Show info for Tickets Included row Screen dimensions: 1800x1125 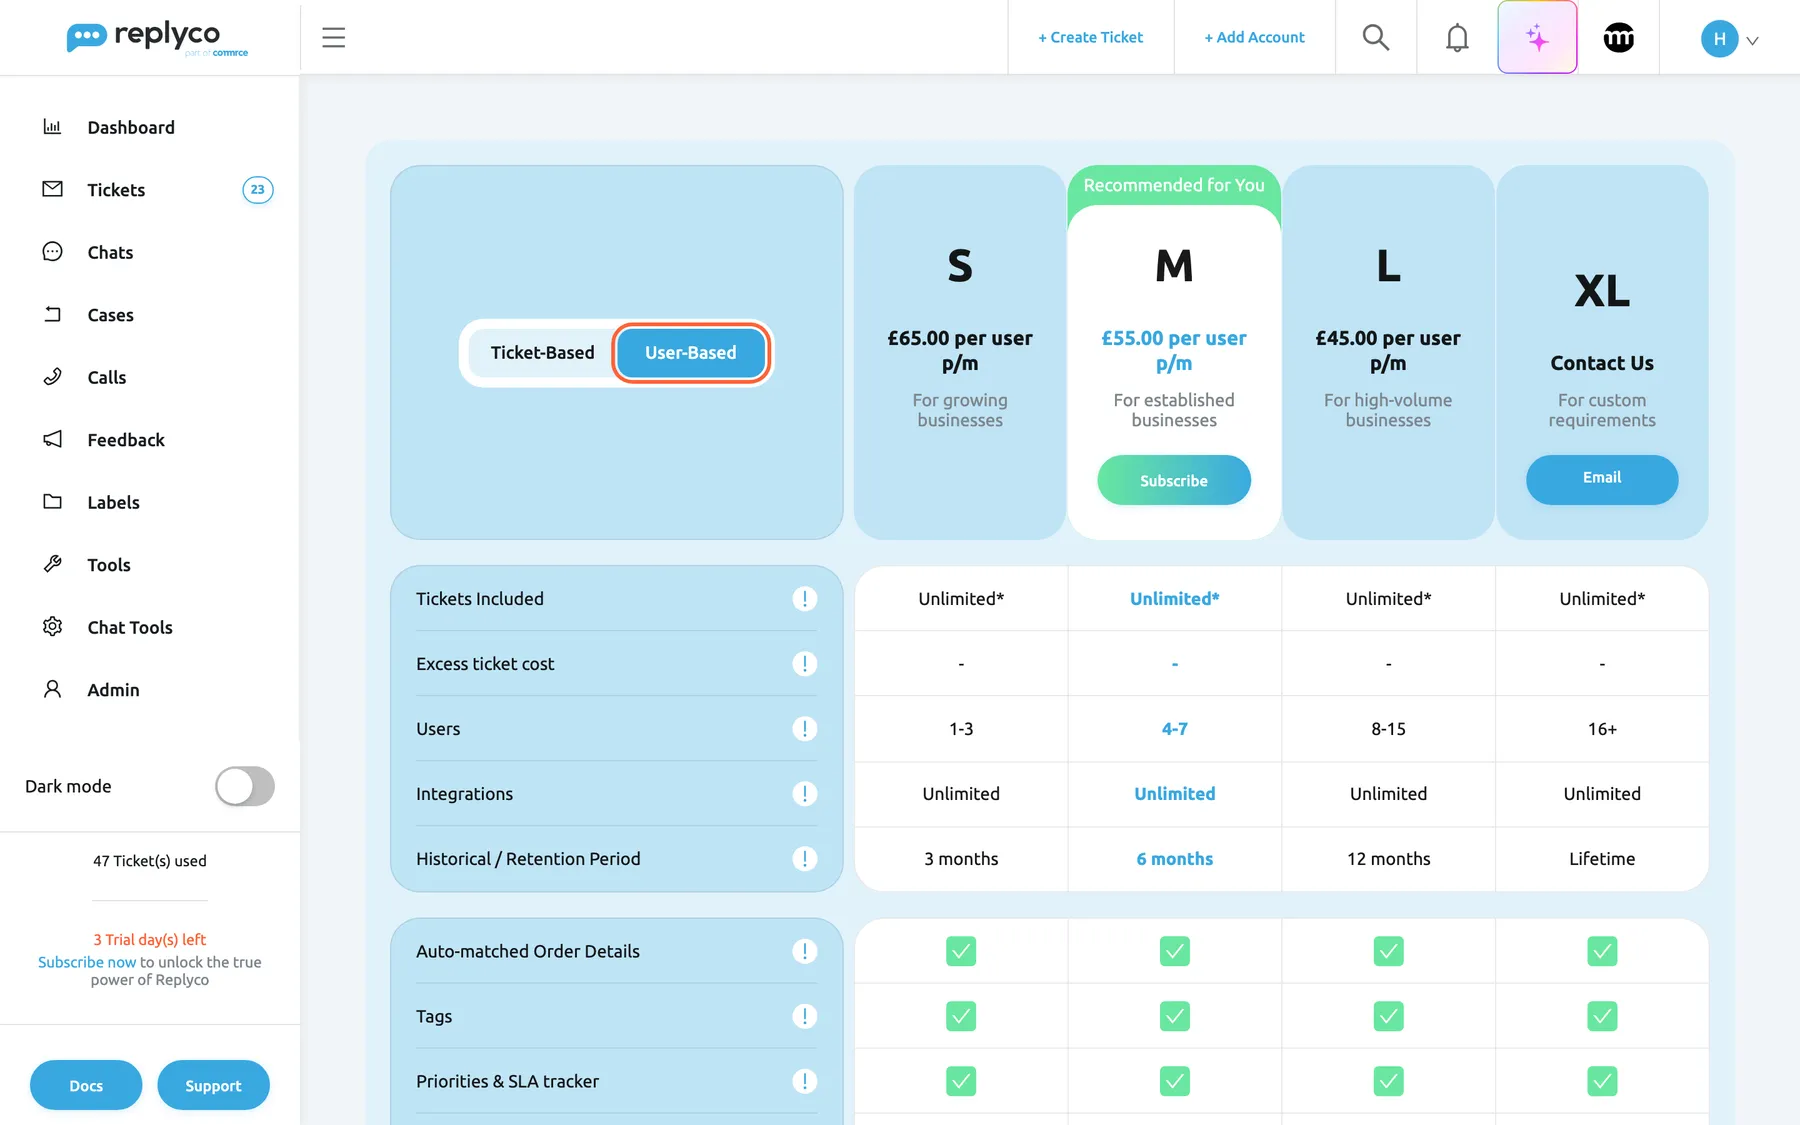(x=804, y=598)
